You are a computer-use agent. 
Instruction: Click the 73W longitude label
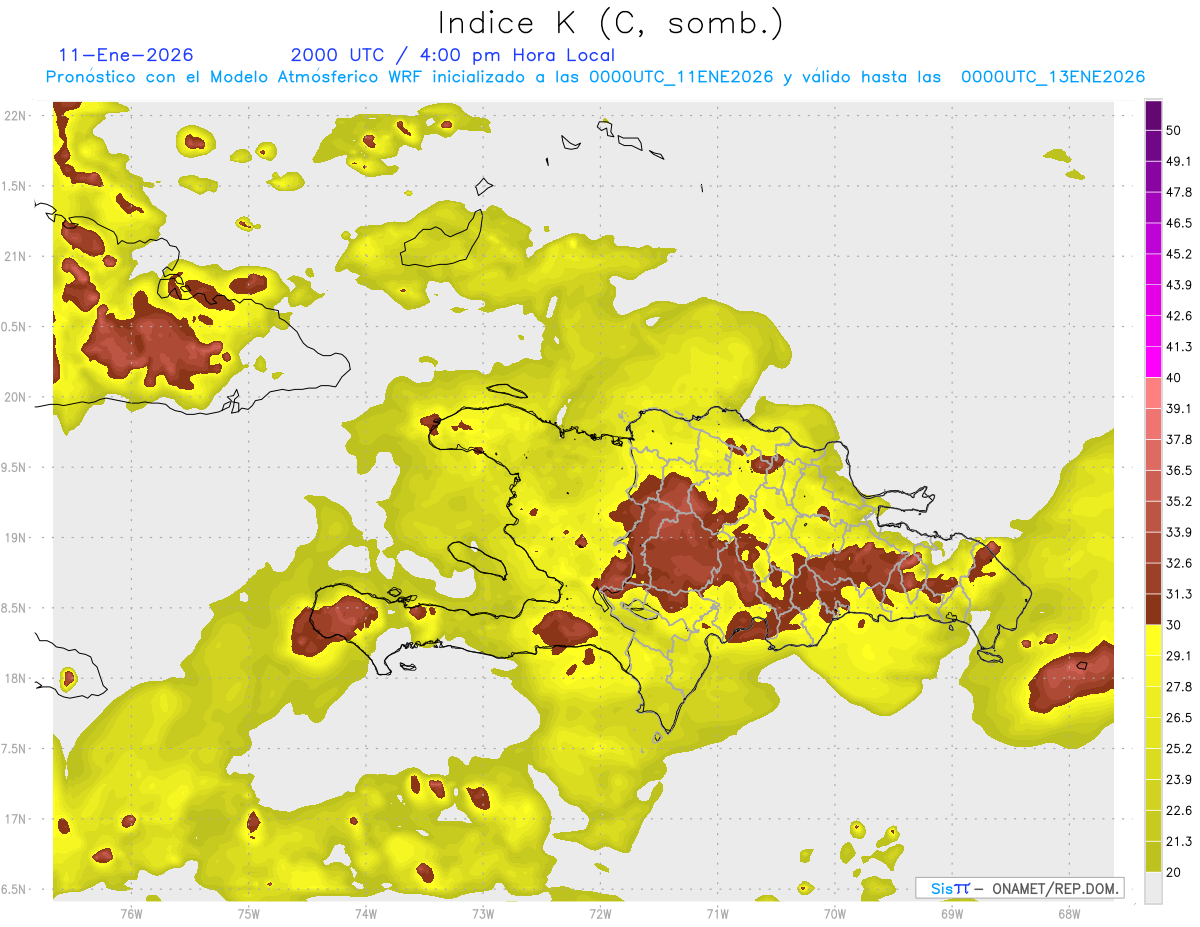point(483,913)
